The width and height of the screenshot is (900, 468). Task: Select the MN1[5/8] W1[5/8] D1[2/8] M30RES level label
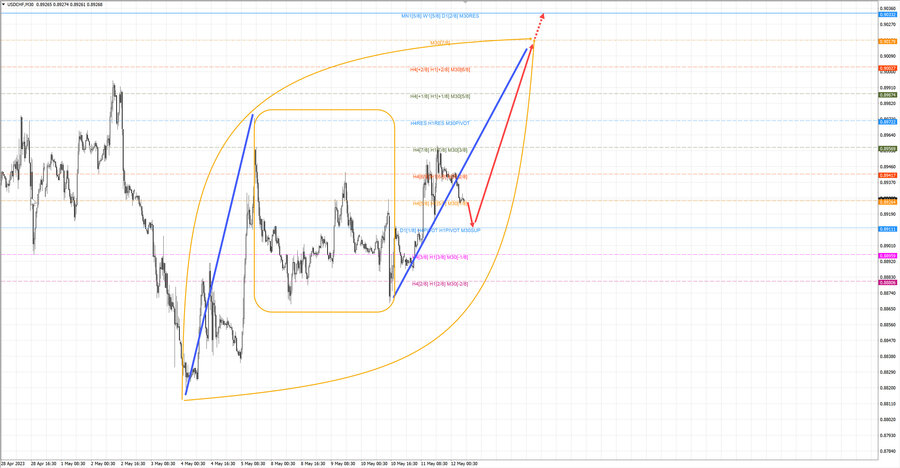point(440,16)
